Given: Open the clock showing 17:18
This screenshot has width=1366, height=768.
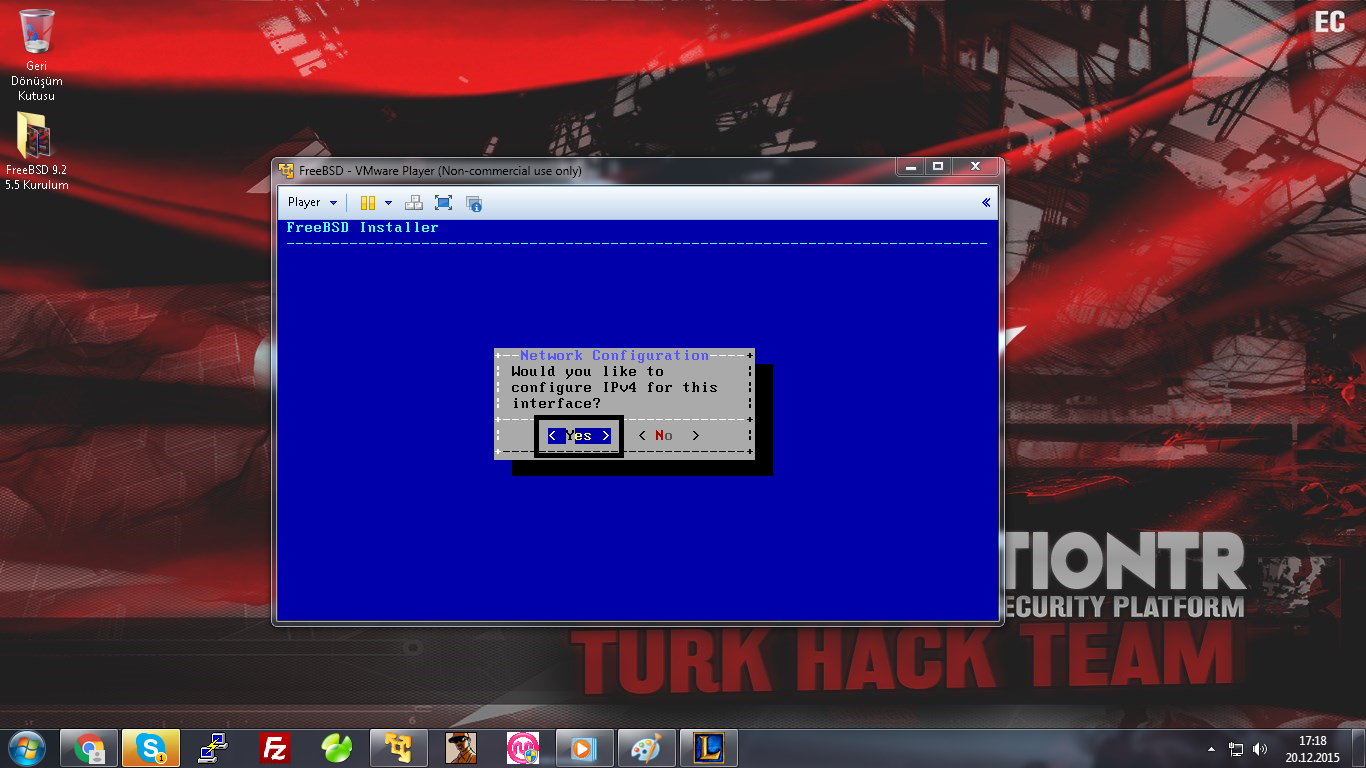Looking at the screenshot, I should tap(1312, 748).
